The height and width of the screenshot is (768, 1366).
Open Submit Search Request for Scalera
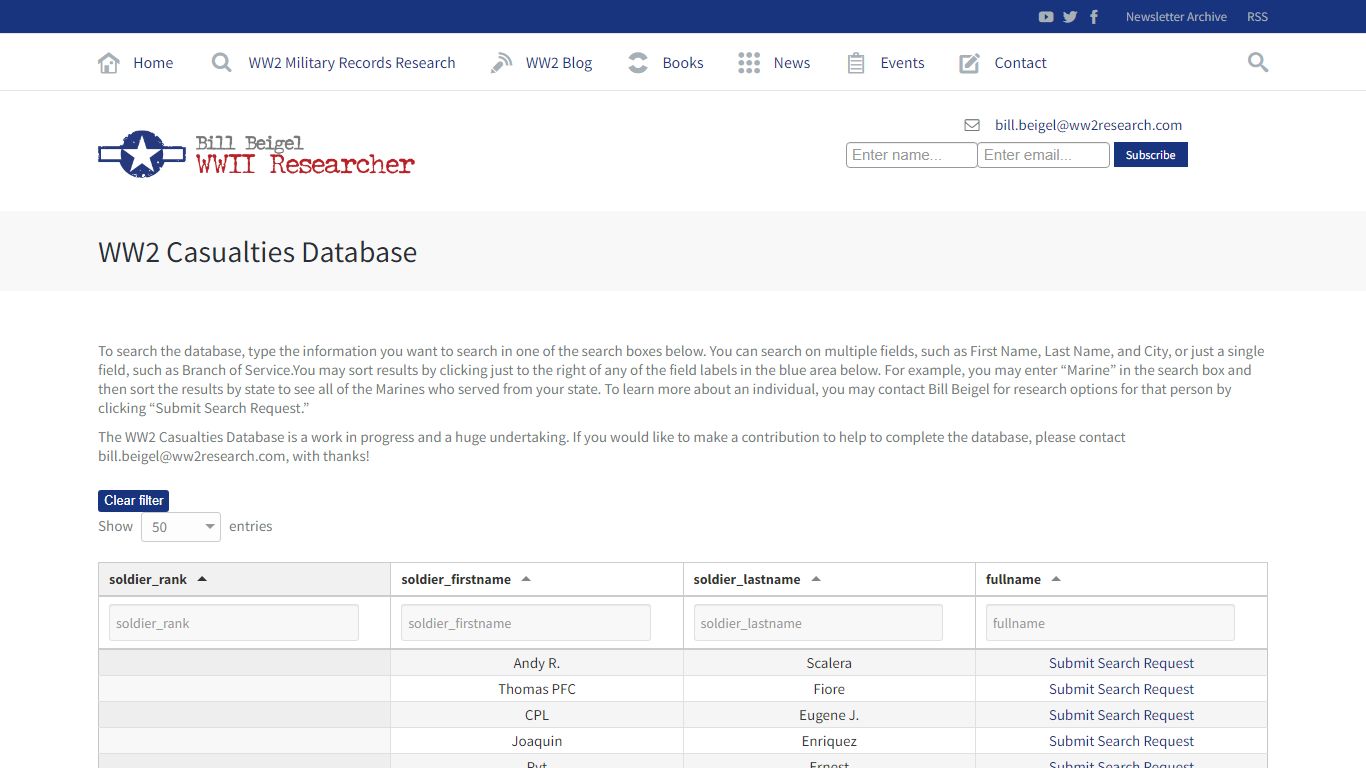click(1121, 663)
